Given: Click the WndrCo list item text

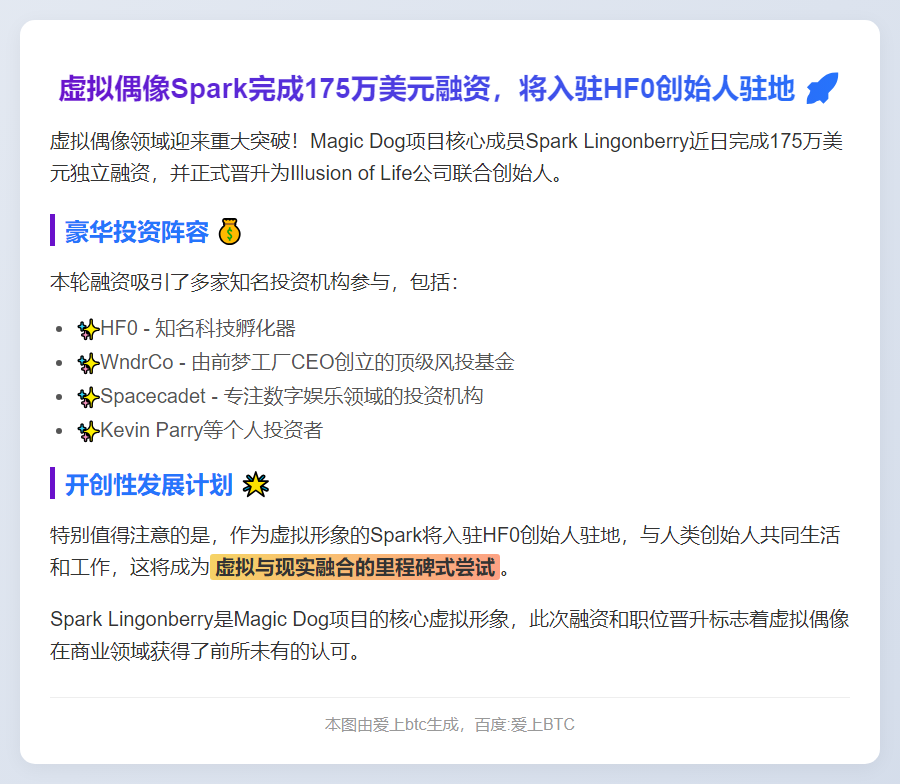Looking at the screenshot, I should pos(307,363).
